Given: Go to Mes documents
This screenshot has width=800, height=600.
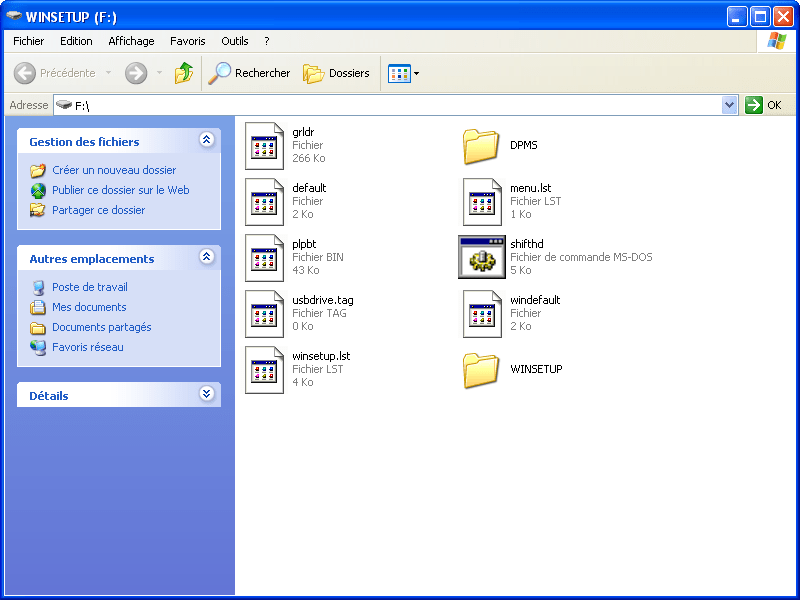Looking at the screenshot, I should click(x=89, y=307).
